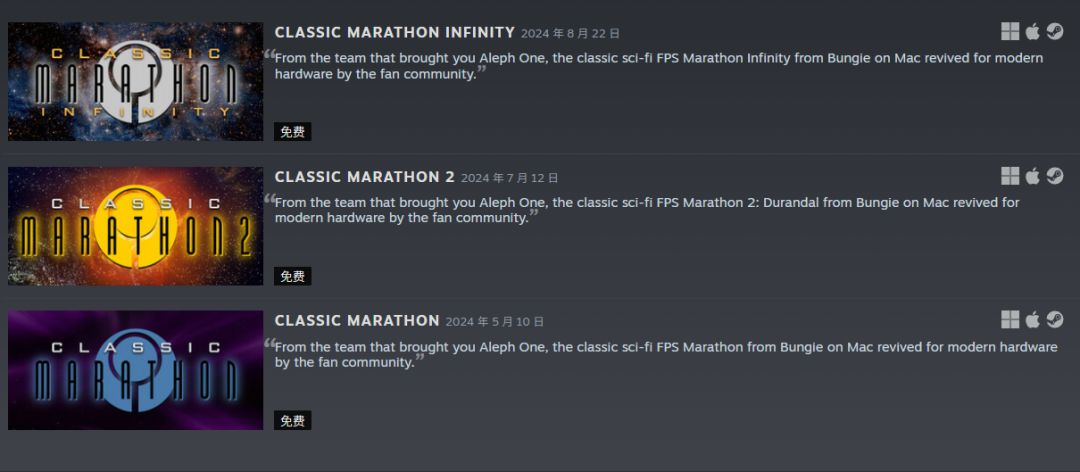Click 免费 price tag under Marathon Infinity

(292, 132)
